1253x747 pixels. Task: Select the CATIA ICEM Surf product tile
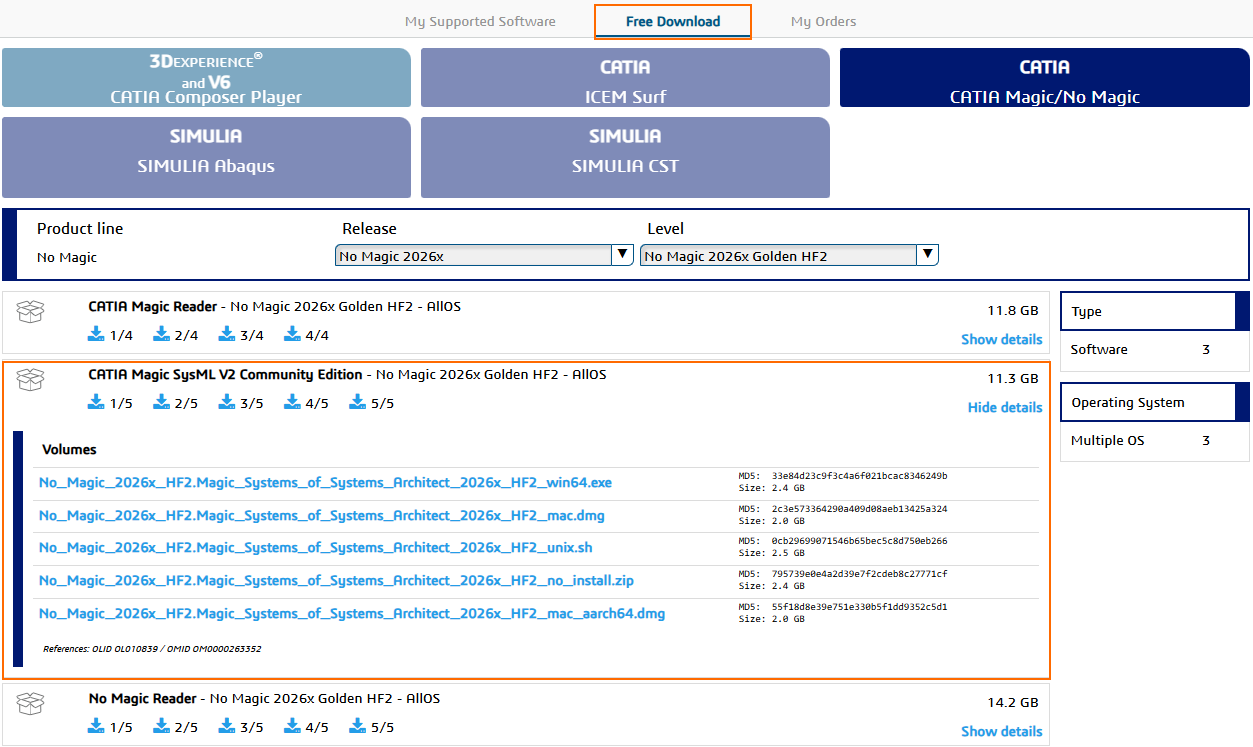625,77
